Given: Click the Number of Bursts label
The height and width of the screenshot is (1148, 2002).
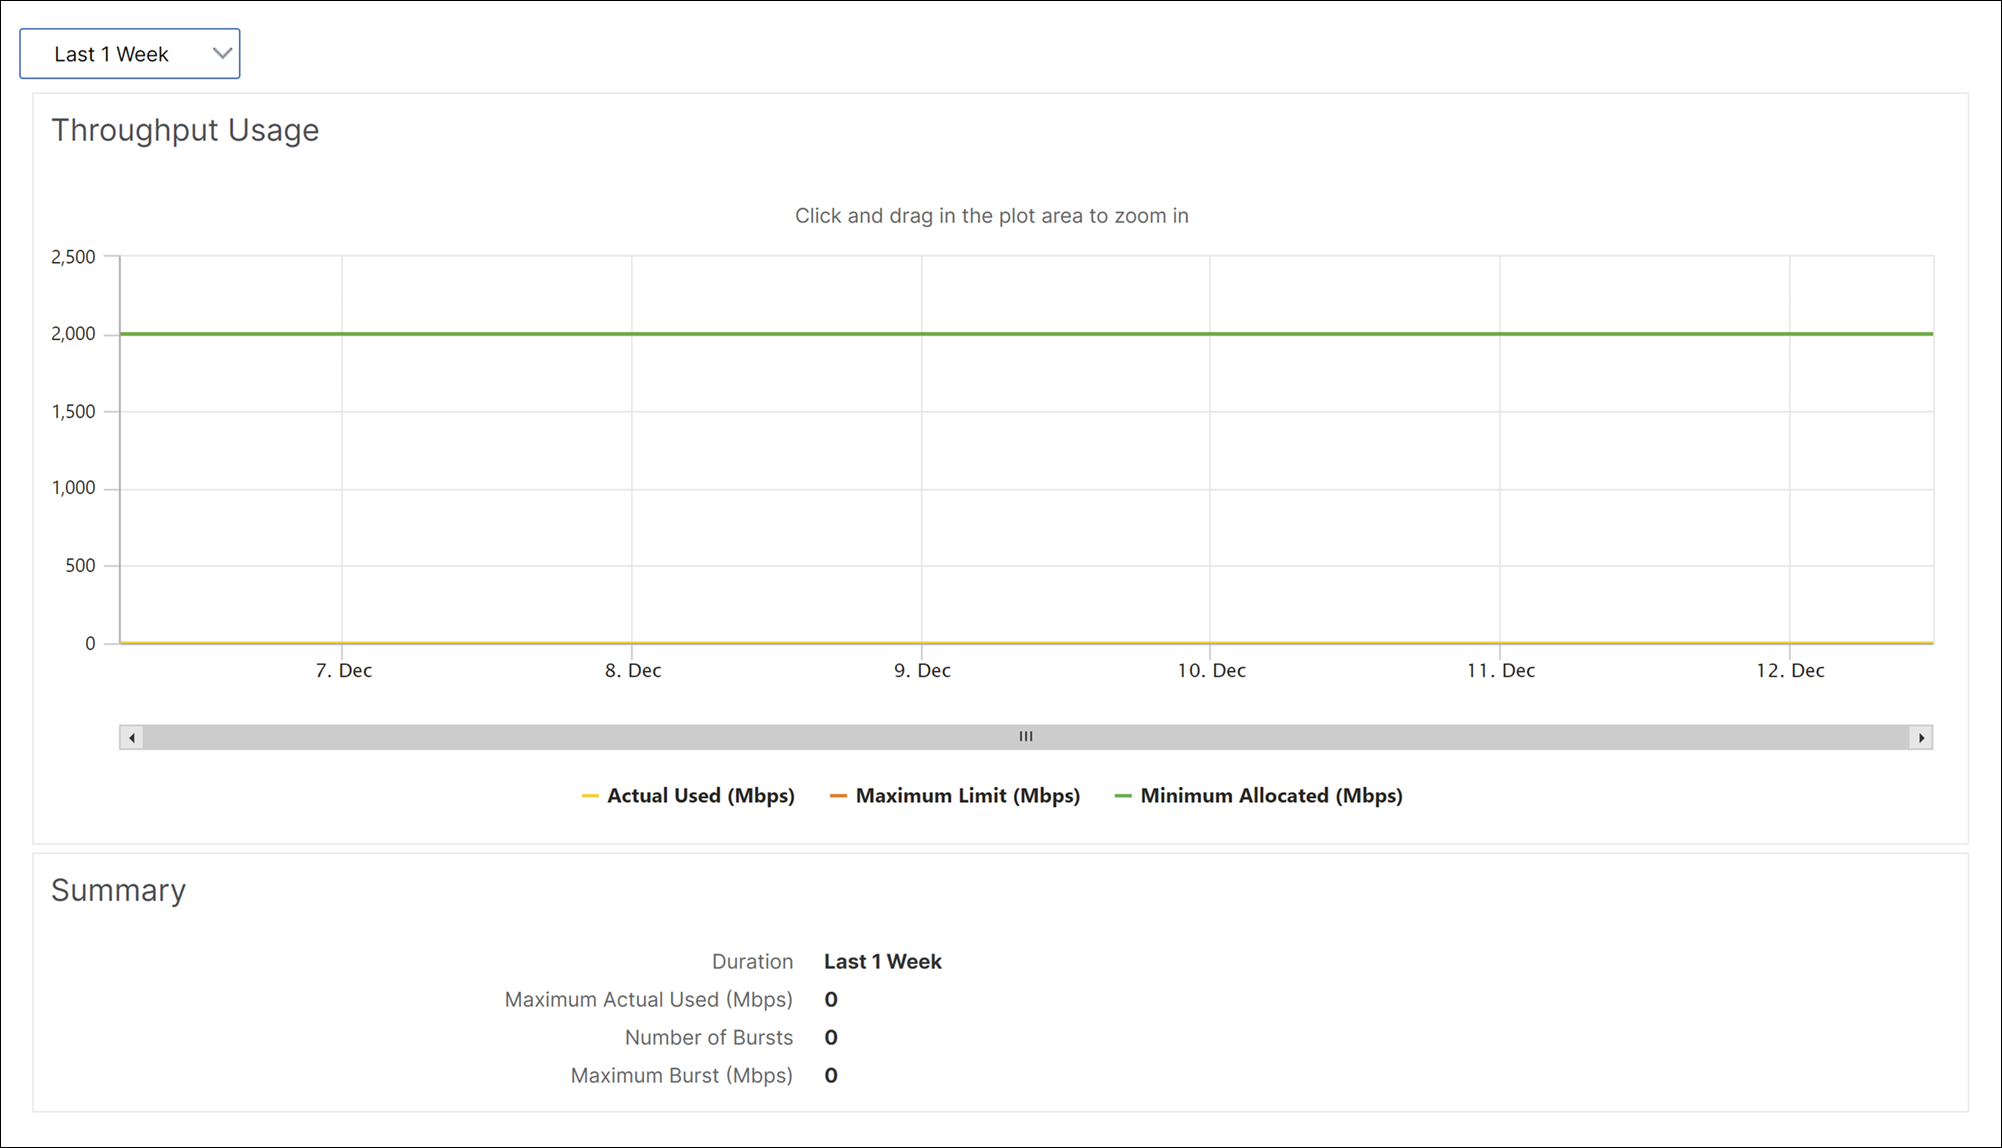Looking at the screenshot, I should pos(709,1038).
